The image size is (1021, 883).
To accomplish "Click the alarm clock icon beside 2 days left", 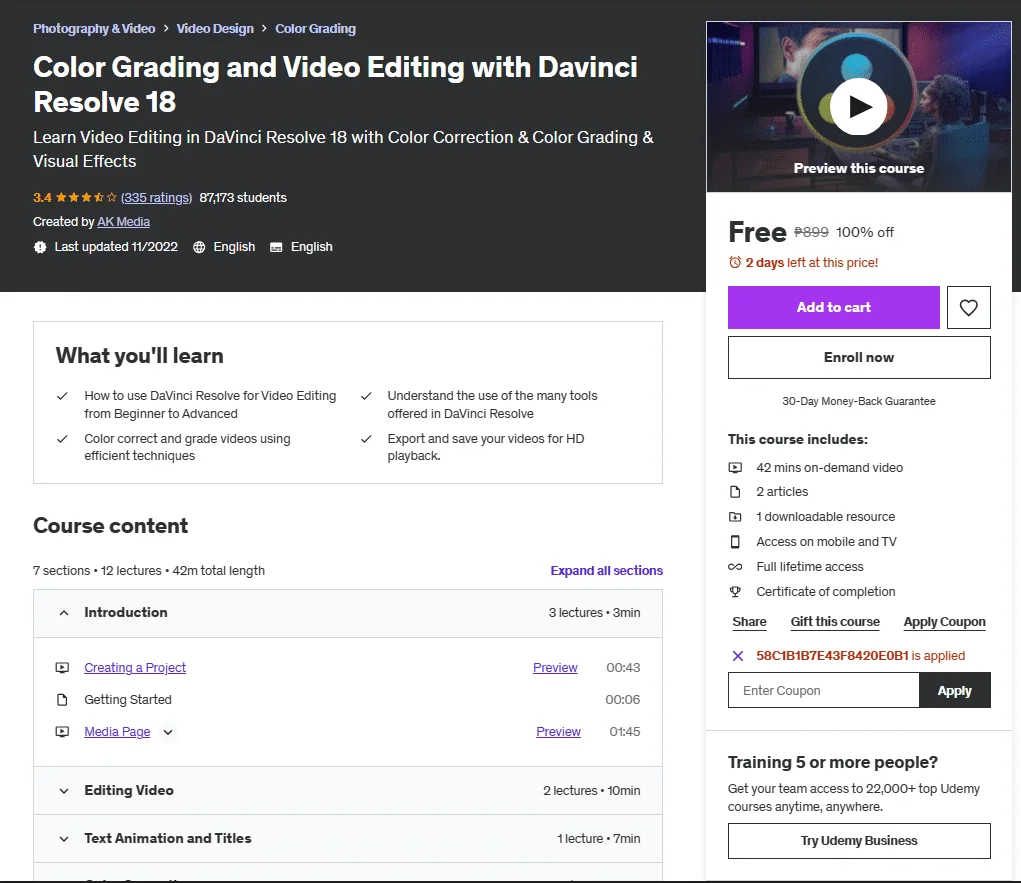I will (734, 262).
